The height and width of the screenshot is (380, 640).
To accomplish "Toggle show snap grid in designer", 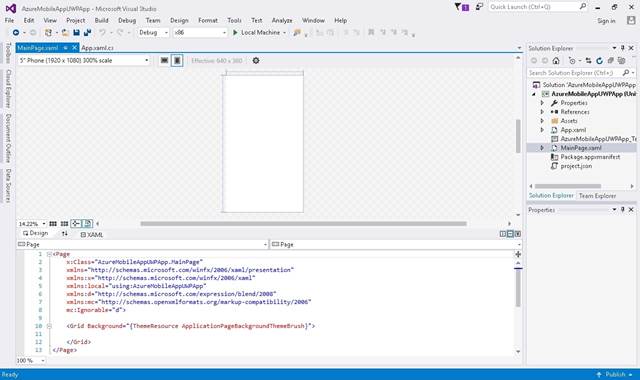I will [53, 224].
